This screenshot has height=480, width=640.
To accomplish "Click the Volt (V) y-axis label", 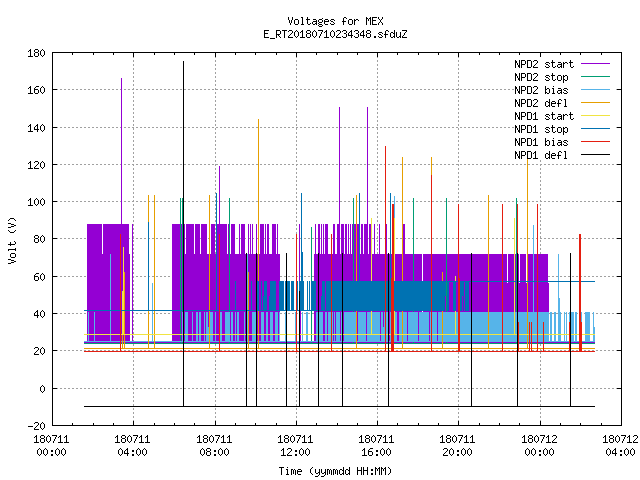I will (13, 240).
